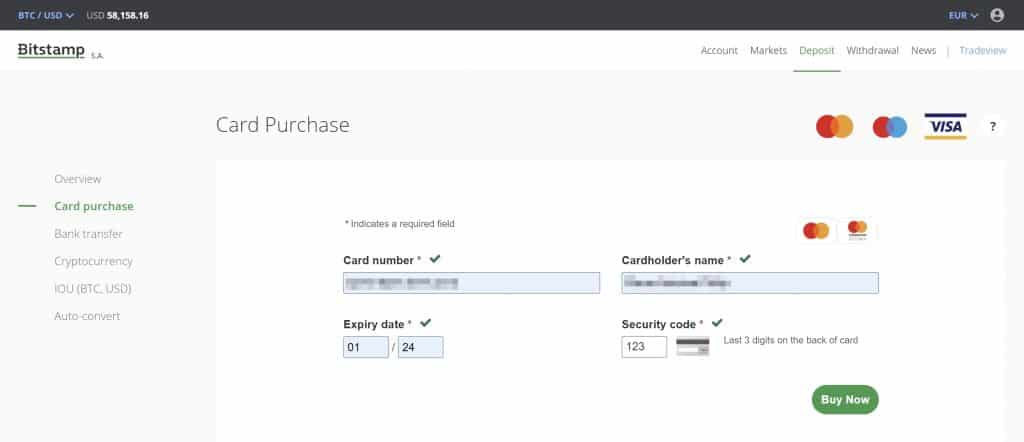Viewport: 1024px width, 442px height.
Task: Click the user account profile icon
Action: click(x=996, y=15)
